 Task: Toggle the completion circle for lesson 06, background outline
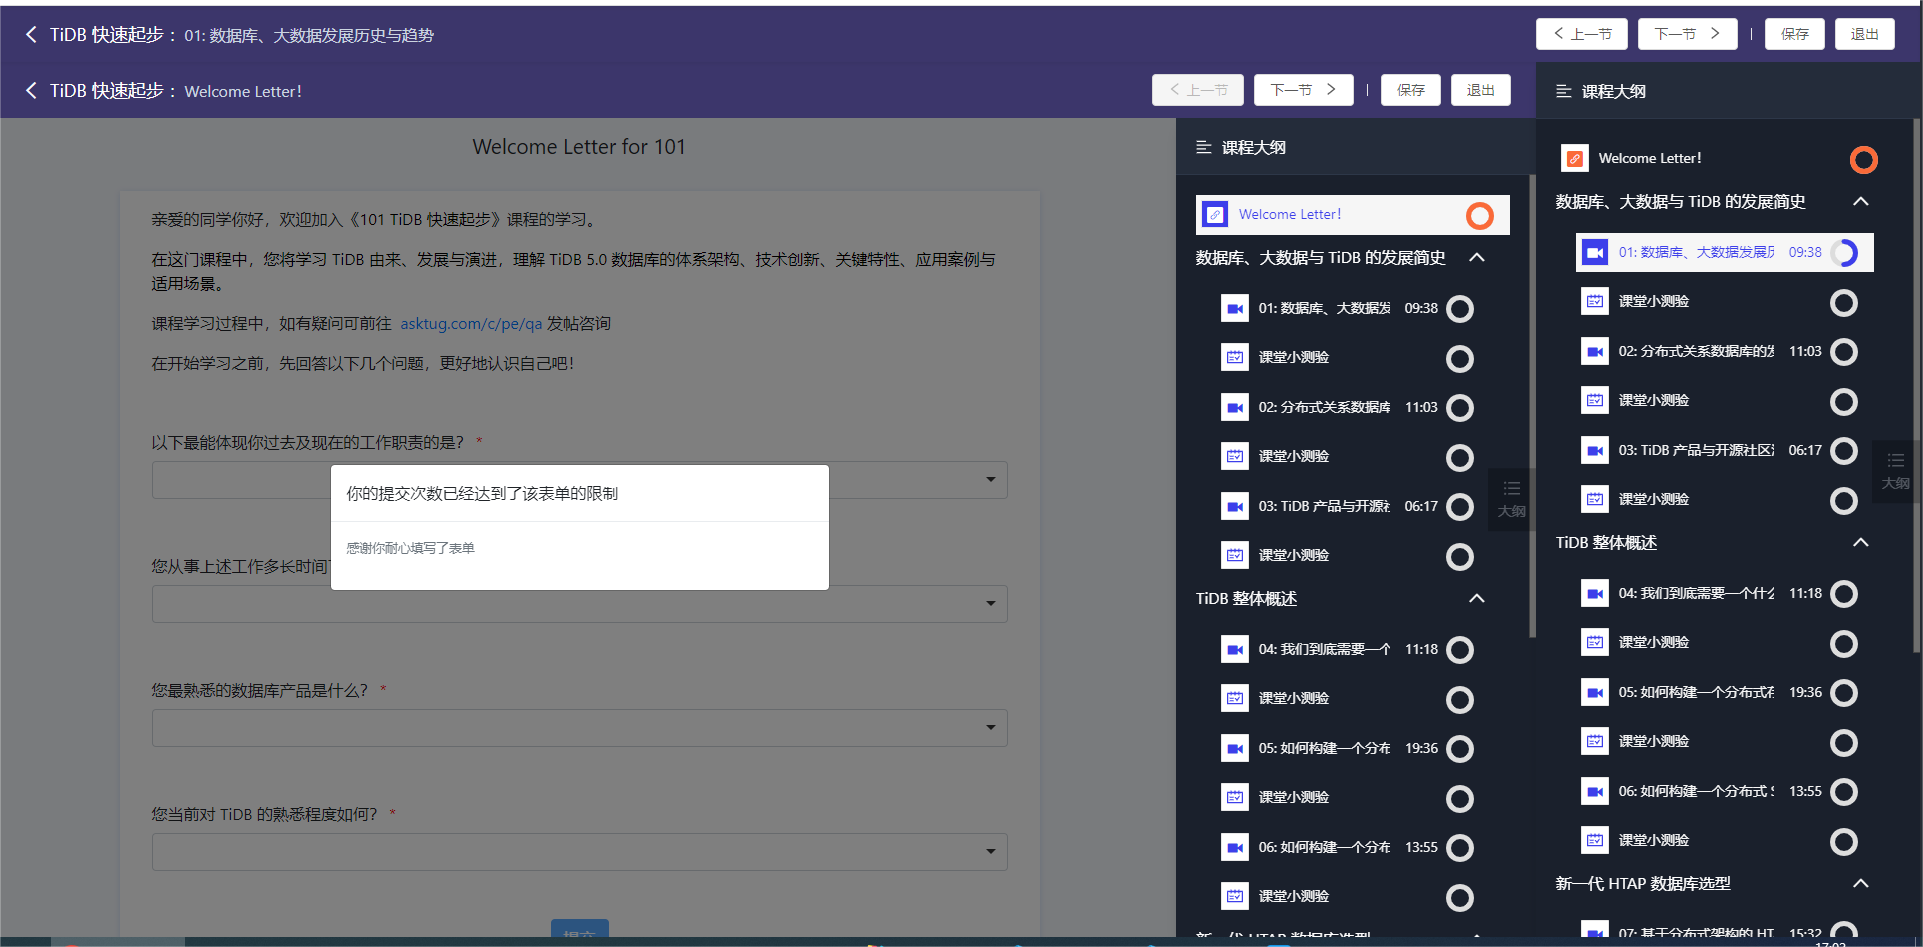pos(1844,792)
